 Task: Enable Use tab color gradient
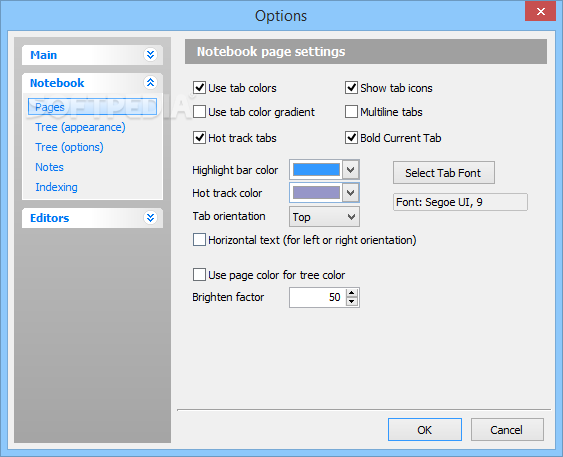tap(199, 112)
